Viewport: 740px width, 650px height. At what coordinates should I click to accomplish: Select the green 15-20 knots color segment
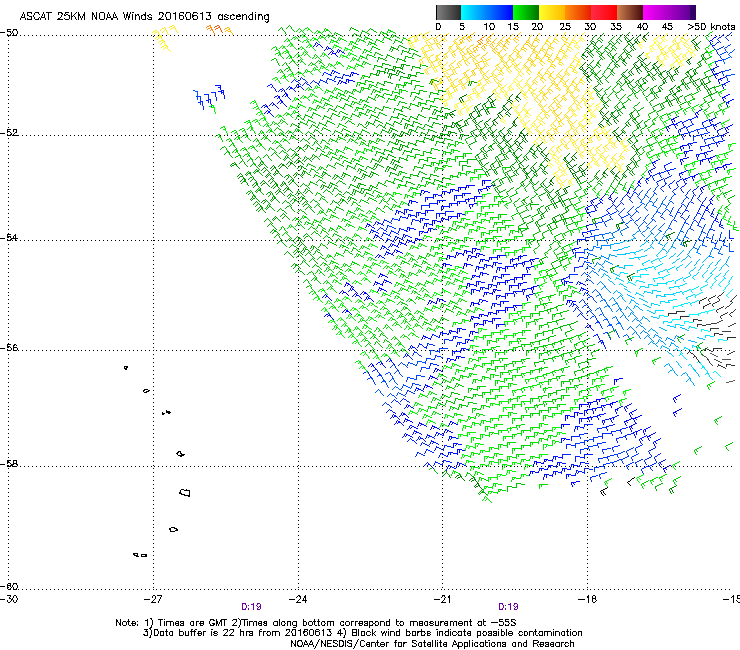coord(526,12)
